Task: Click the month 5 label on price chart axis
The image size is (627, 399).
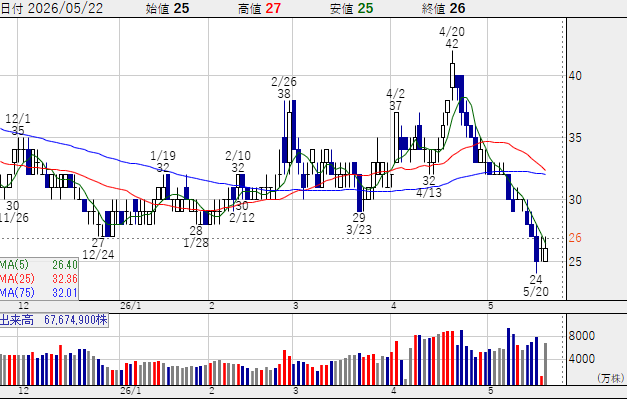Action: 491,306
